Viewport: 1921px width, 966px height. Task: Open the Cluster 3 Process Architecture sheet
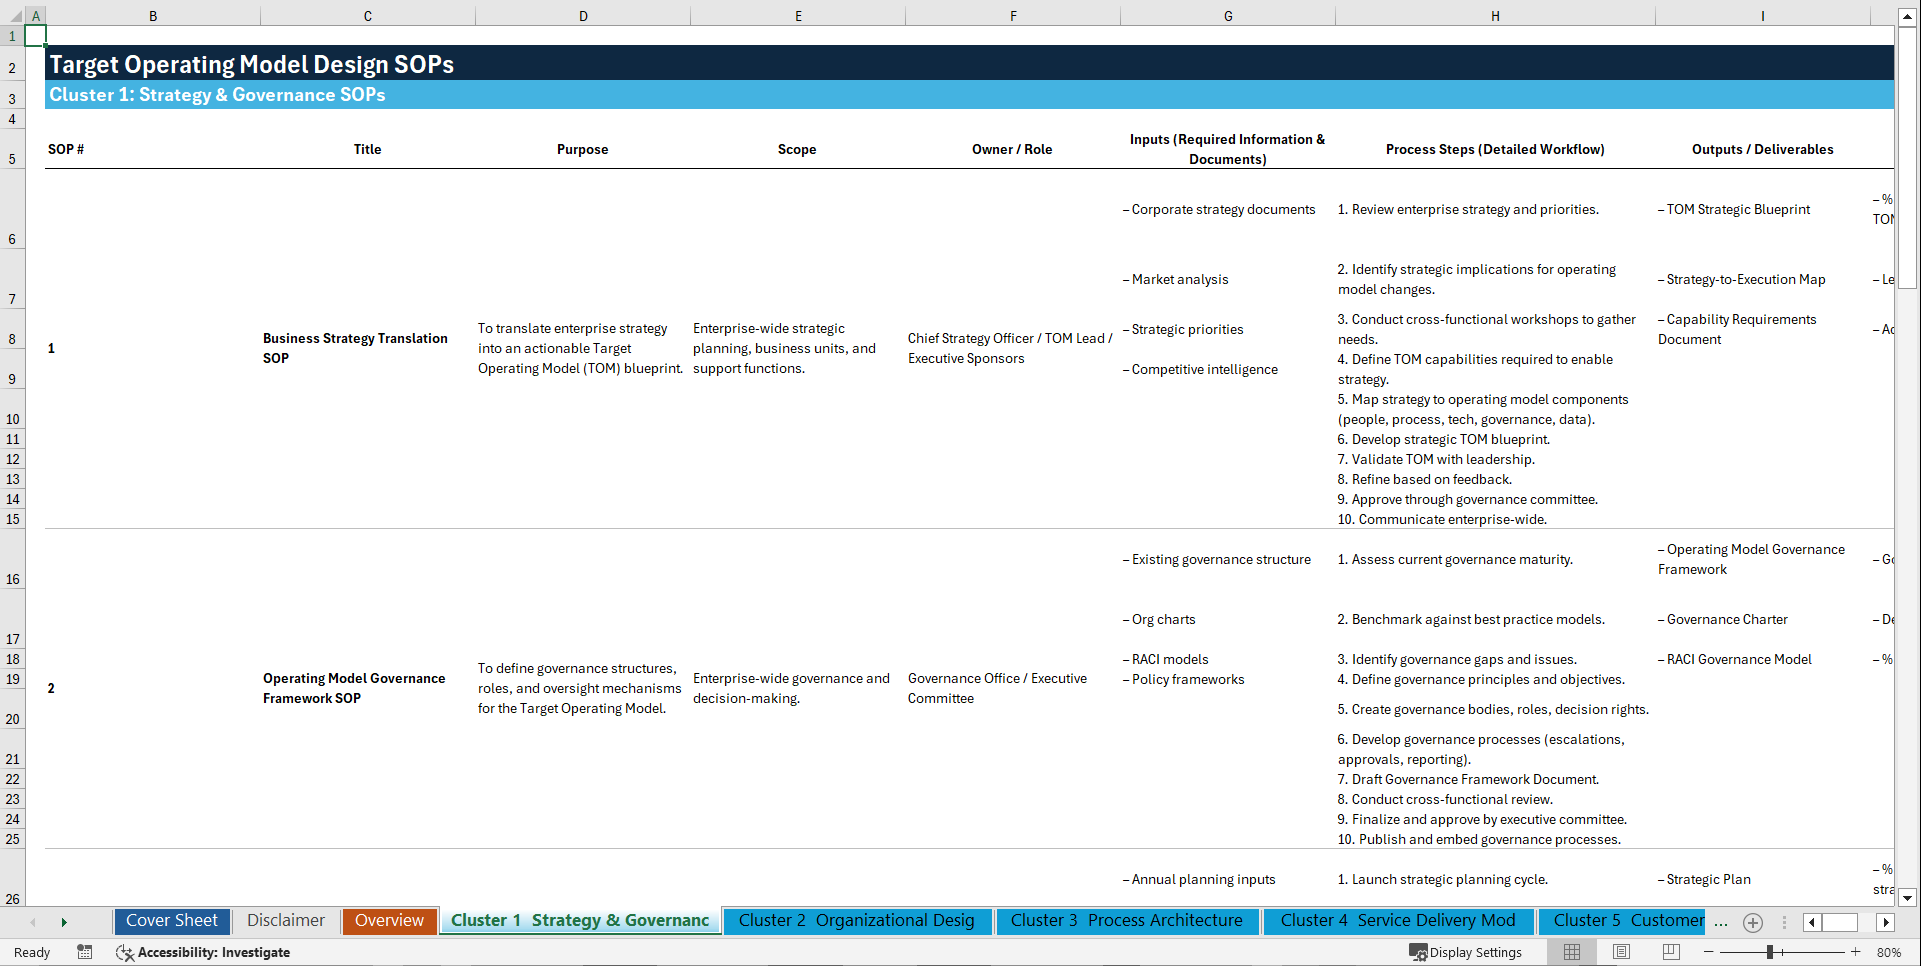point(1127,920)
